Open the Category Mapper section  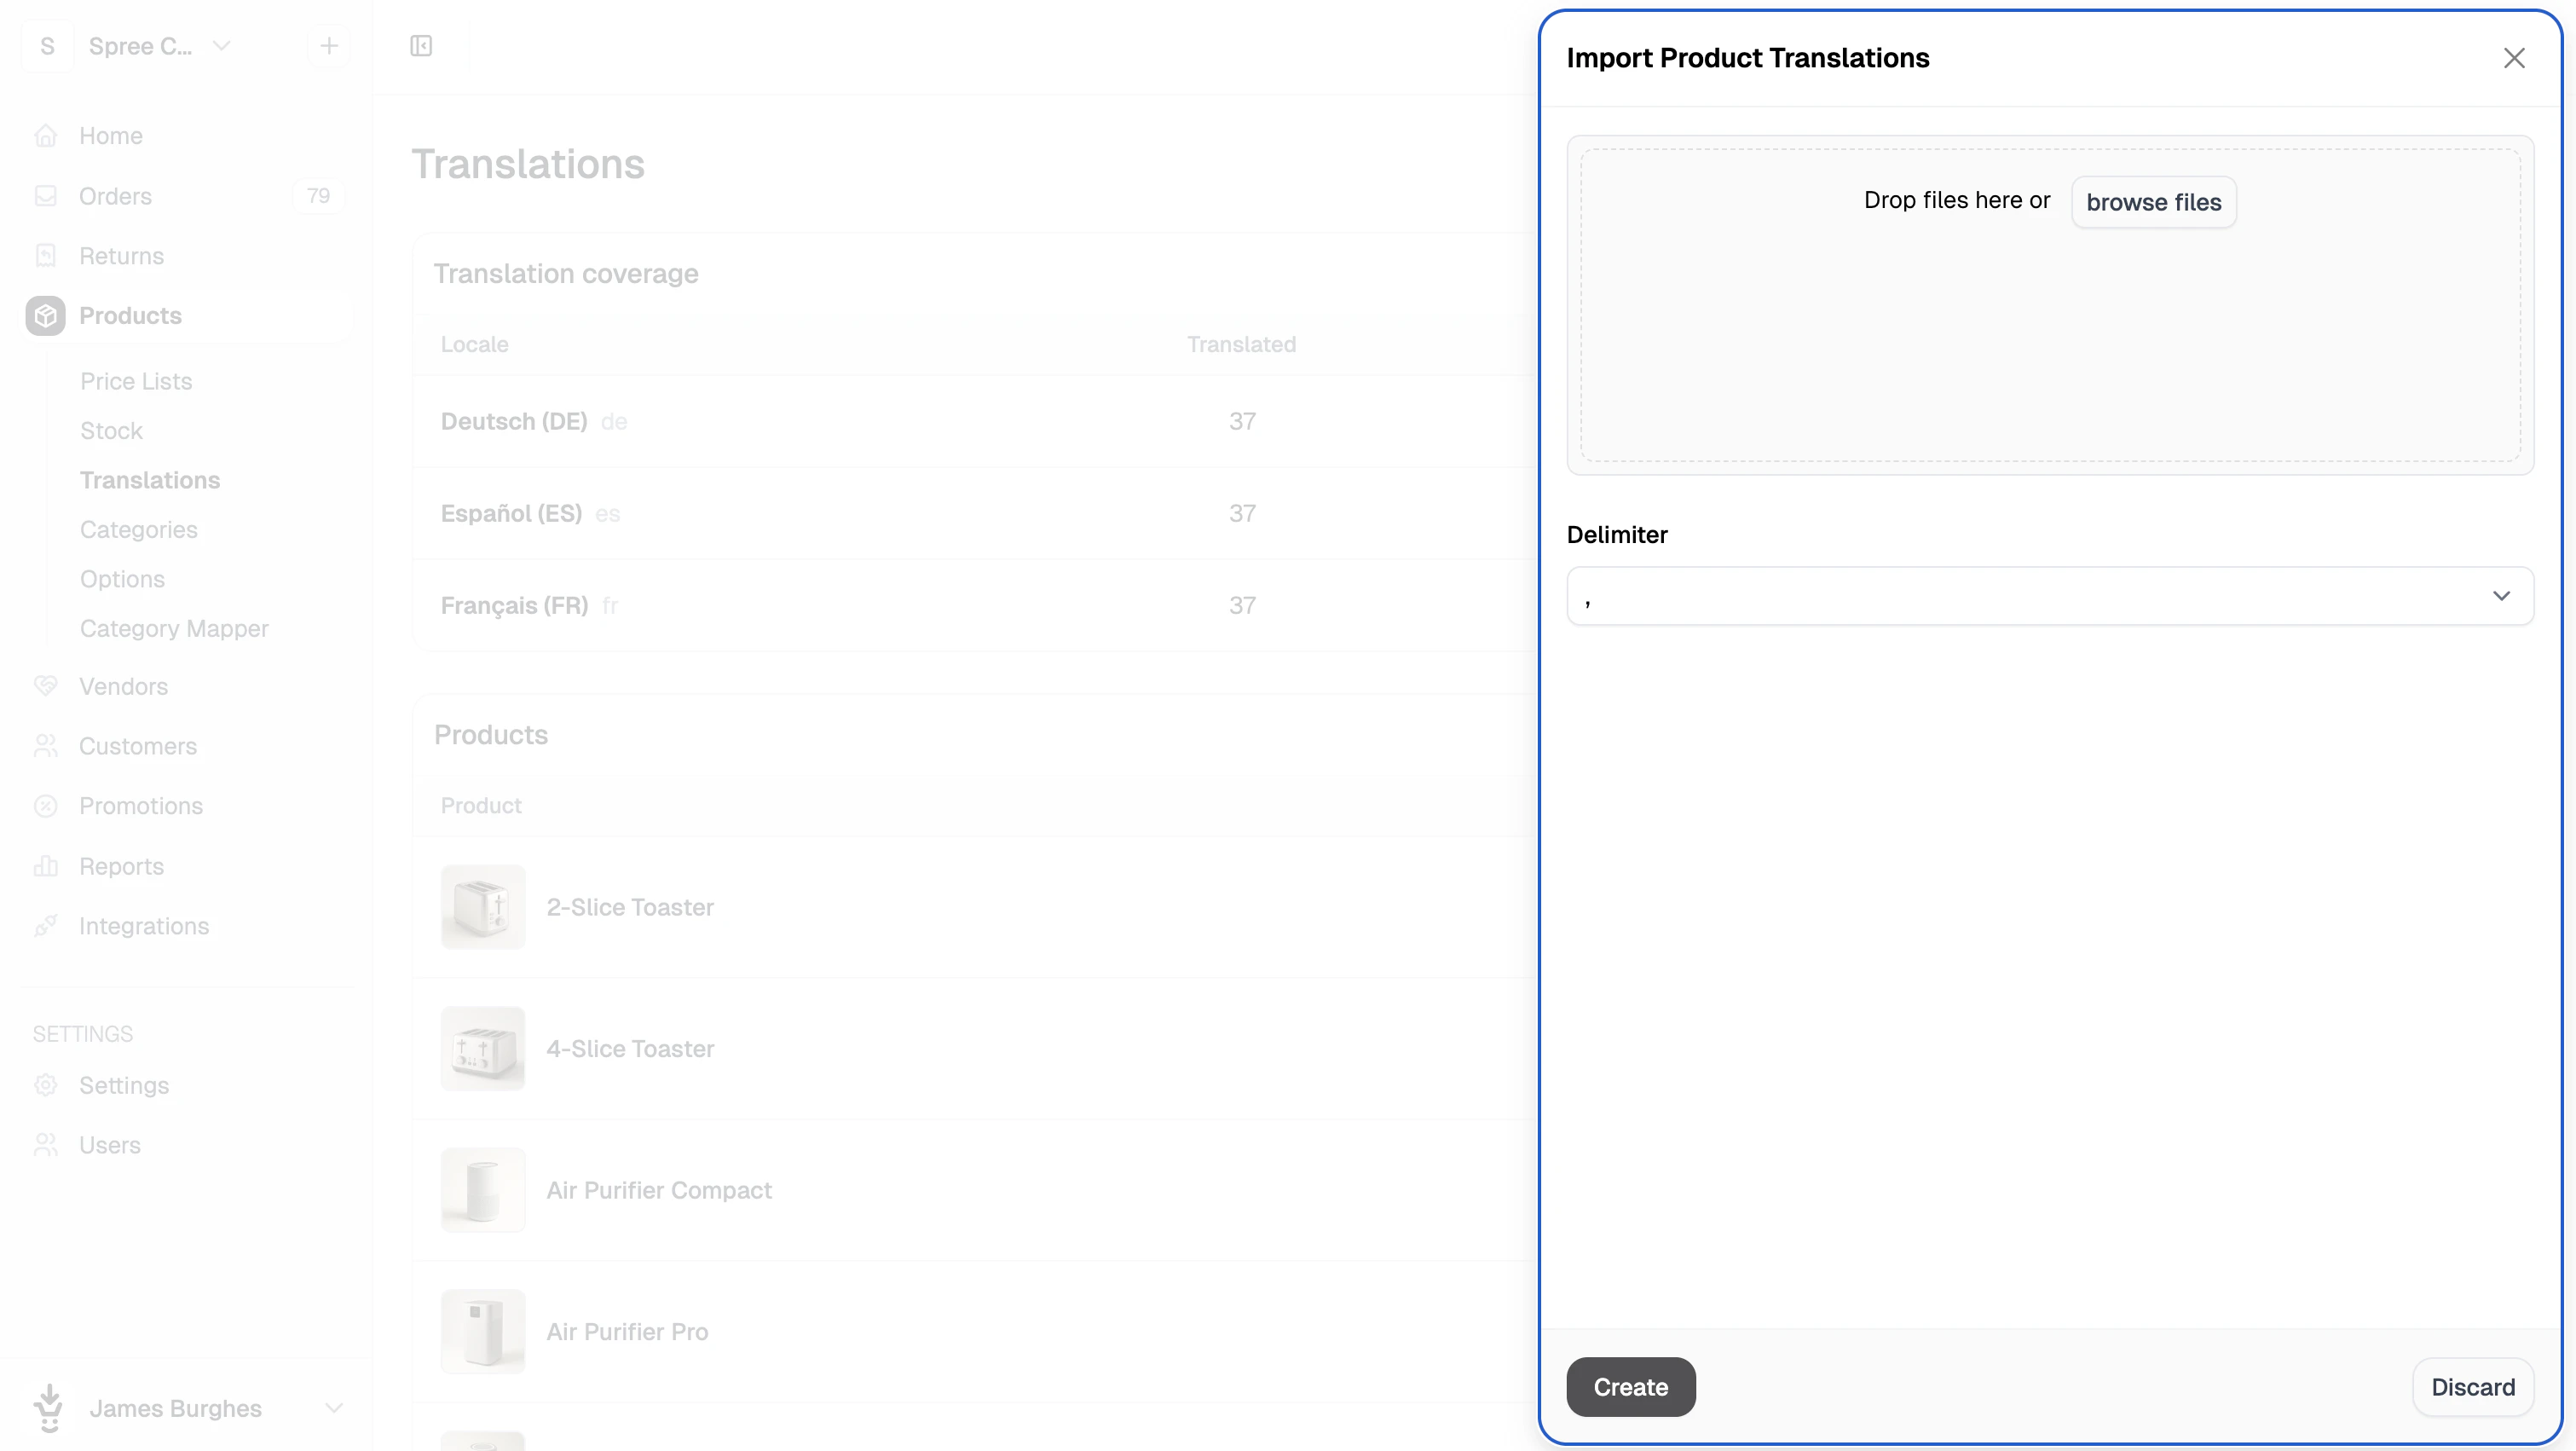[174, 628]
